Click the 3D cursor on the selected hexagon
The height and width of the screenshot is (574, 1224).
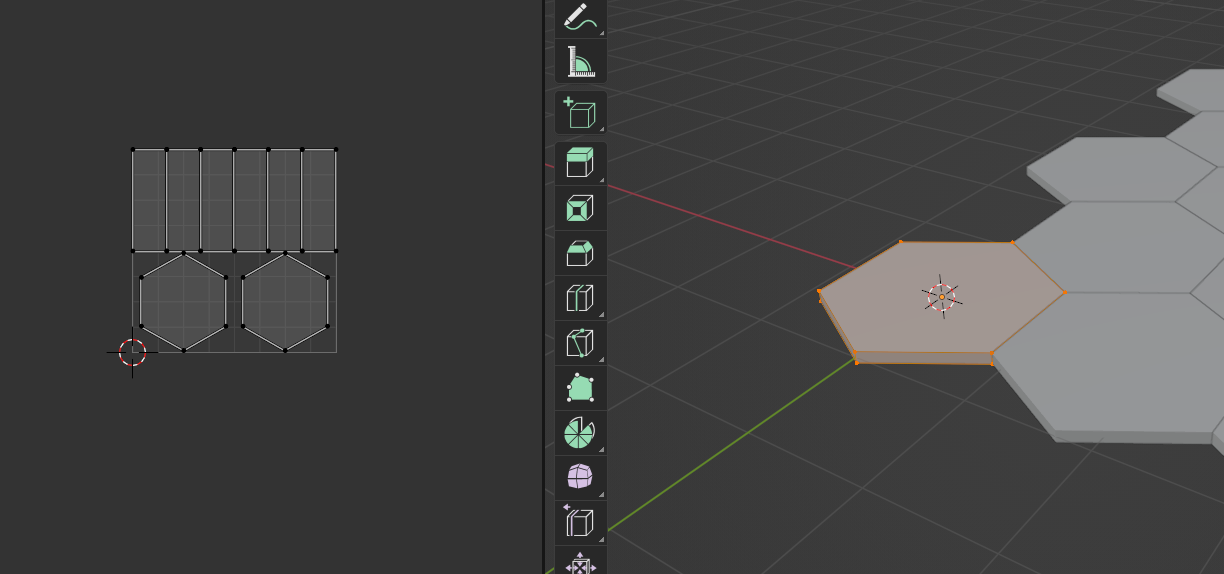click(x=941, y=297)
